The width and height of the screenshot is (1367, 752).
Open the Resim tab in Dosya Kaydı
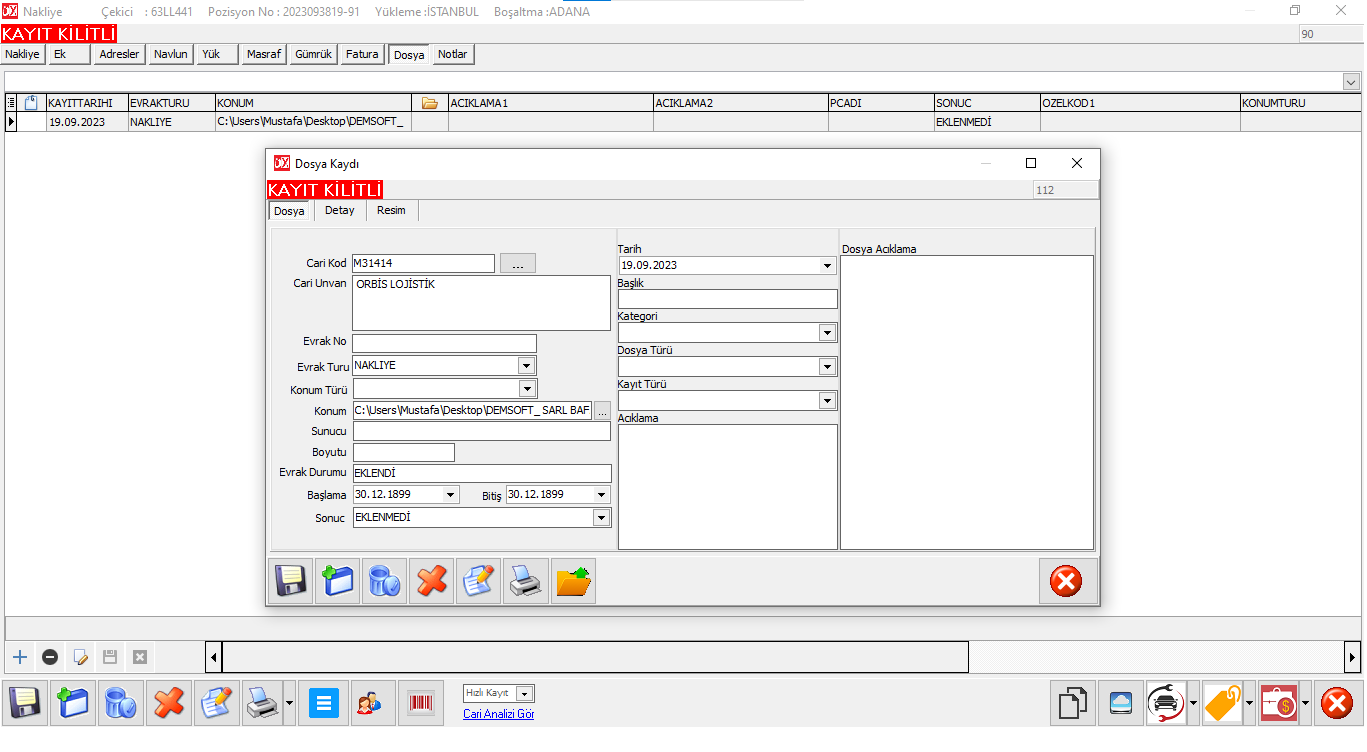click(x=391, y=211)
